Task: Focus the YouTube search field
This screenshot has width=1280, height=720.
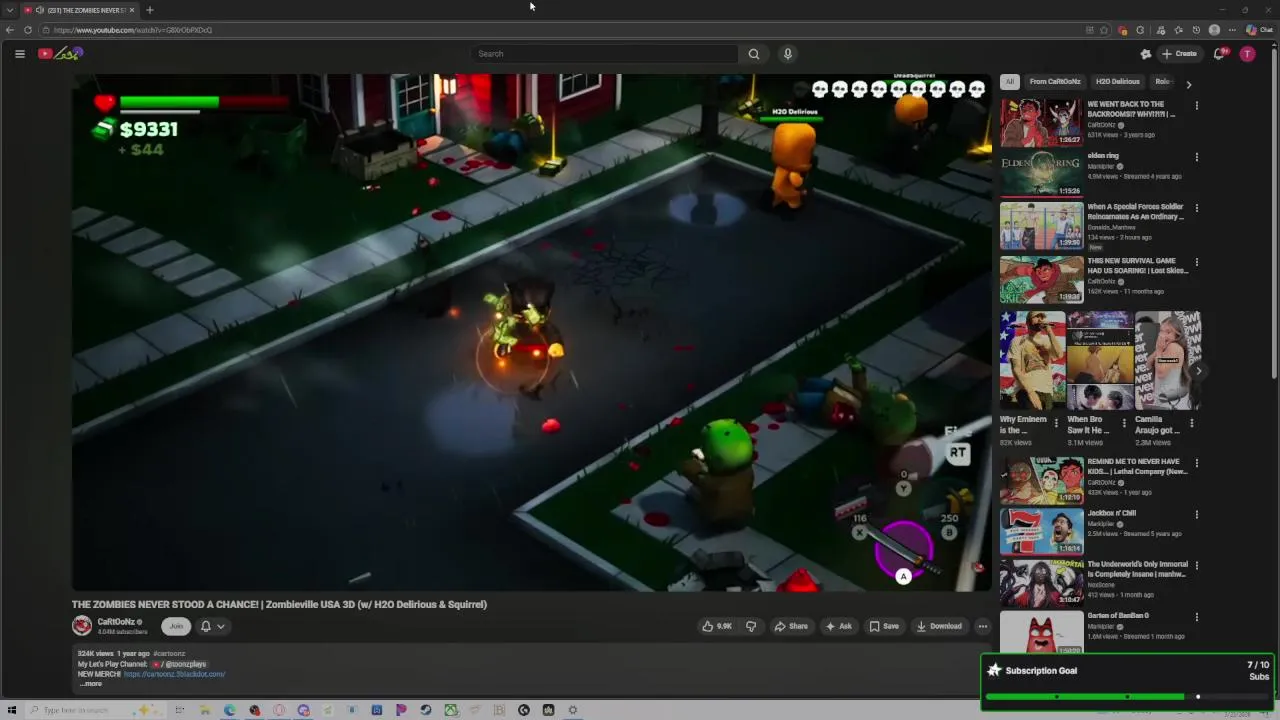Action: click(x=605, y=54)
